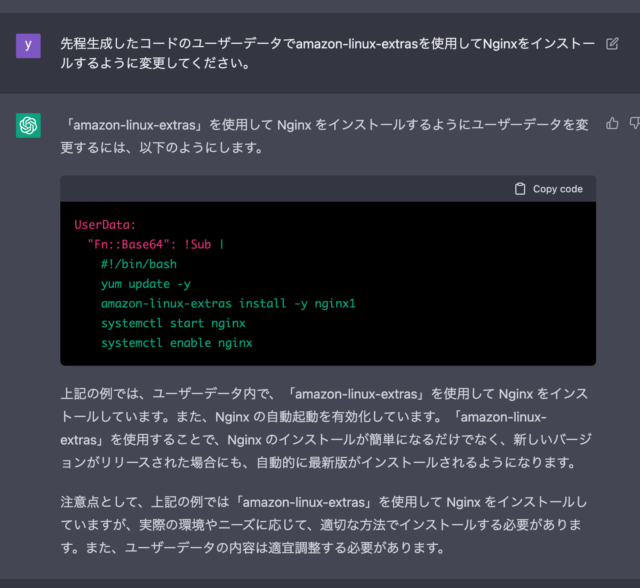Click the user prompt starting with '先程生成したコード'
Image resolution: width=640 pixels, height=588 pixels.
point(327,53)
